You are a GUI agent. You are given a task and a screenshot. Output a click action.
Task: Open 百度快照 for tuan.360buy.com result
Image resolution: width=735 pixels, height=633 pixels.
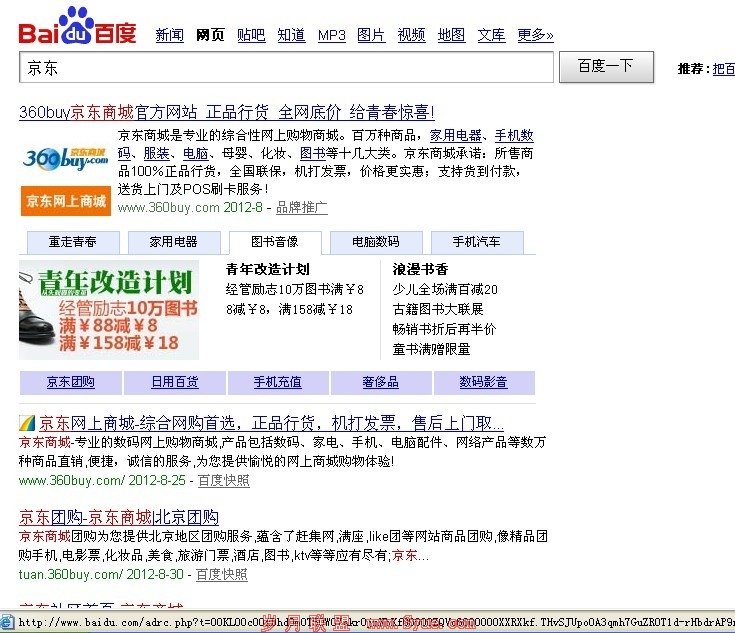coord(221,575)
